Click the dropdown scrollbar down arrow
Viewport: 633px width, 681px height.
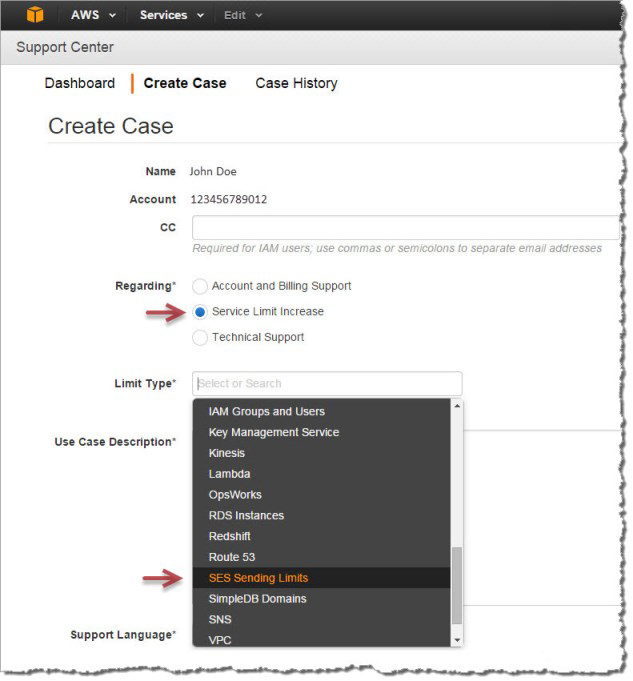pyautogui.click(x=457, y=640)
